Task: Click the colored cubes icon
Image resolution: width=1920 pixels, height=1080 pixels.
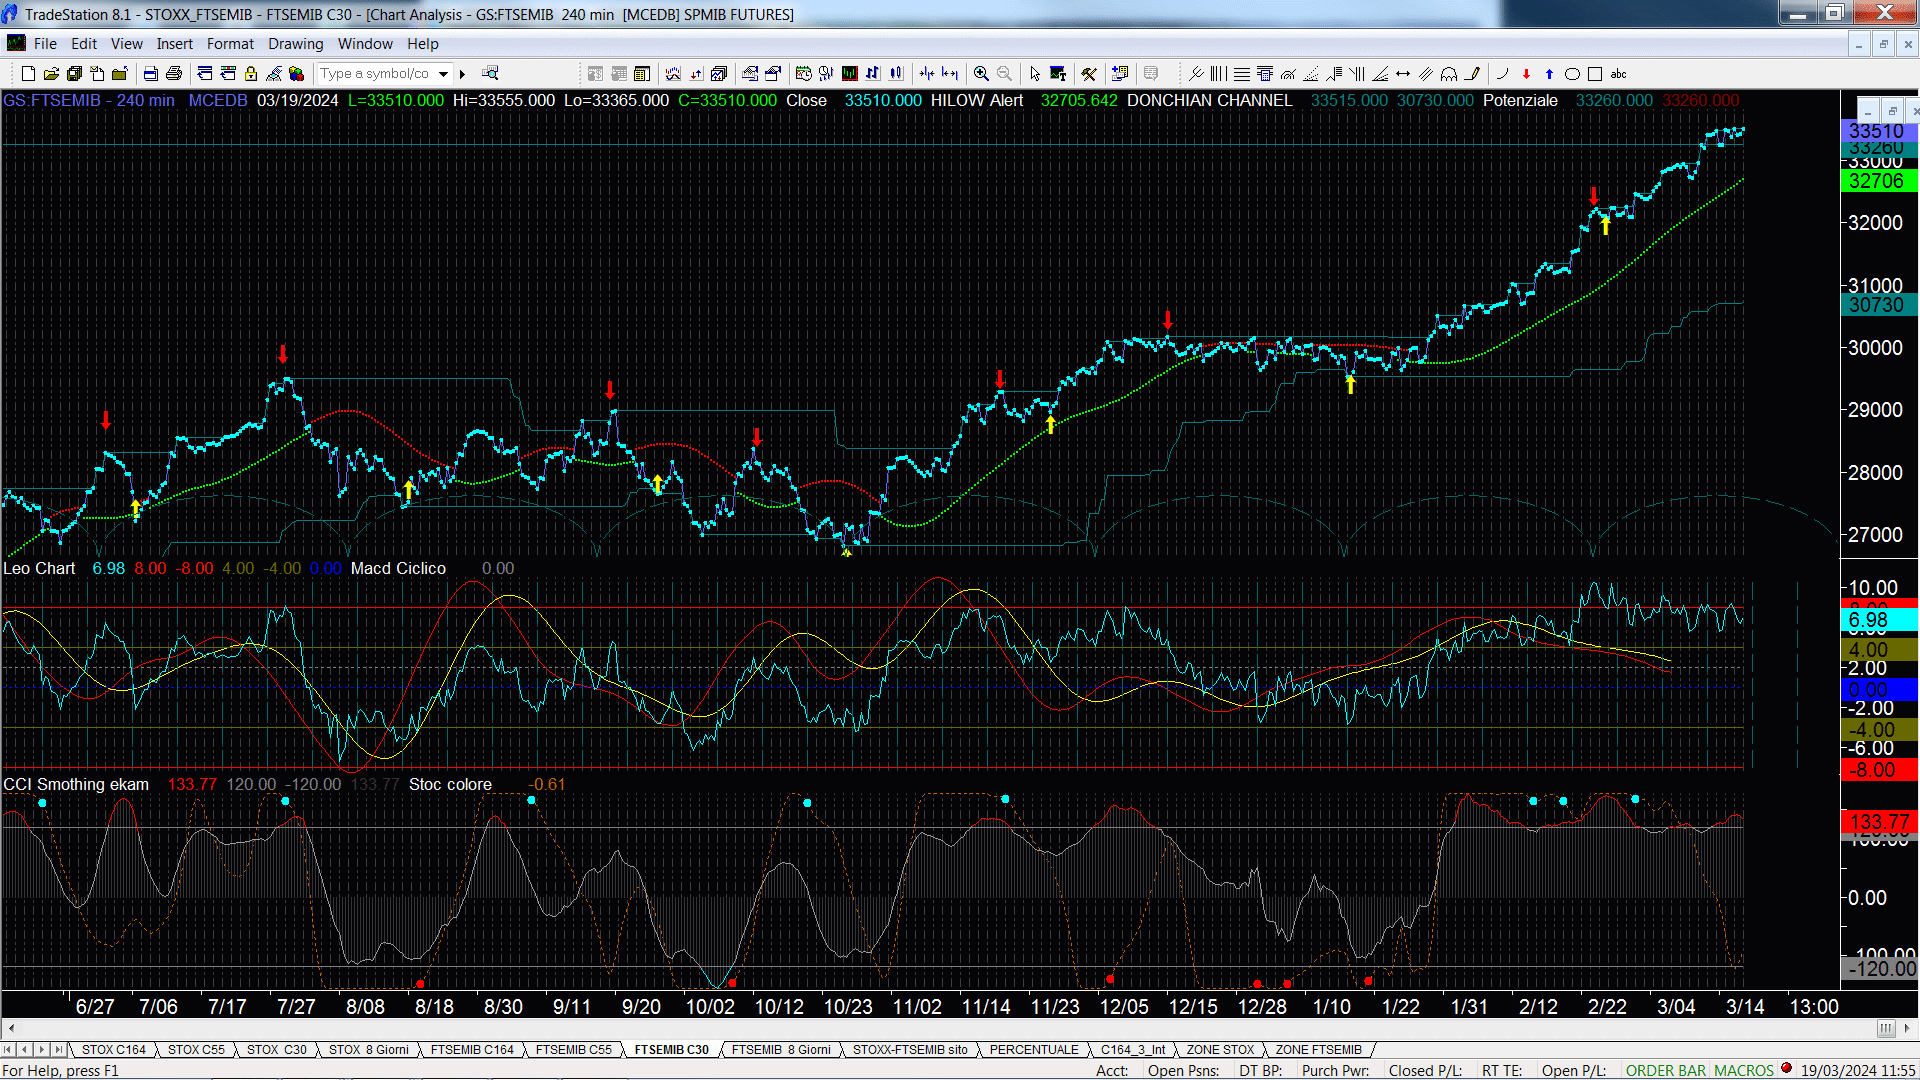Action: [296, 73]
